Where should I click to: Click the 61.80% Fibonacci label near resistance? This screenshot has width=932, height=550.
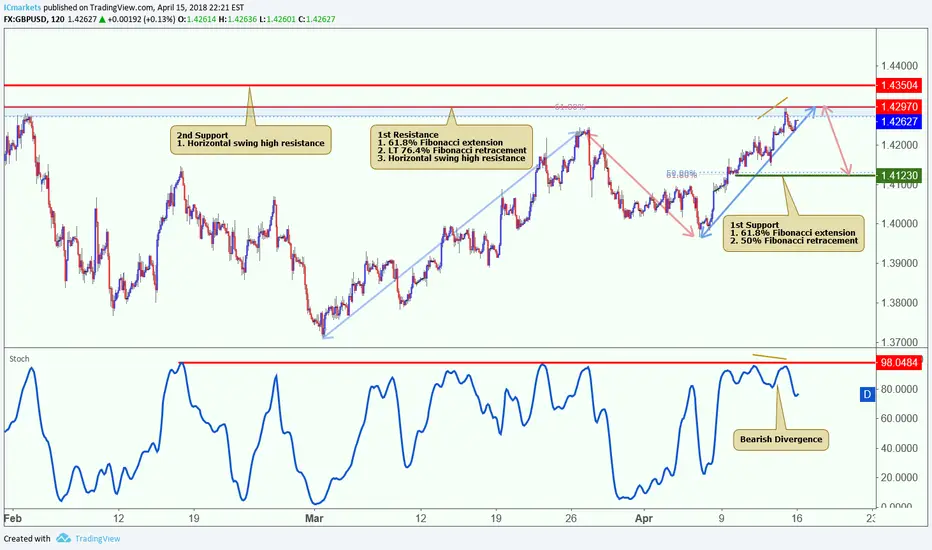[x=570, y=107]
